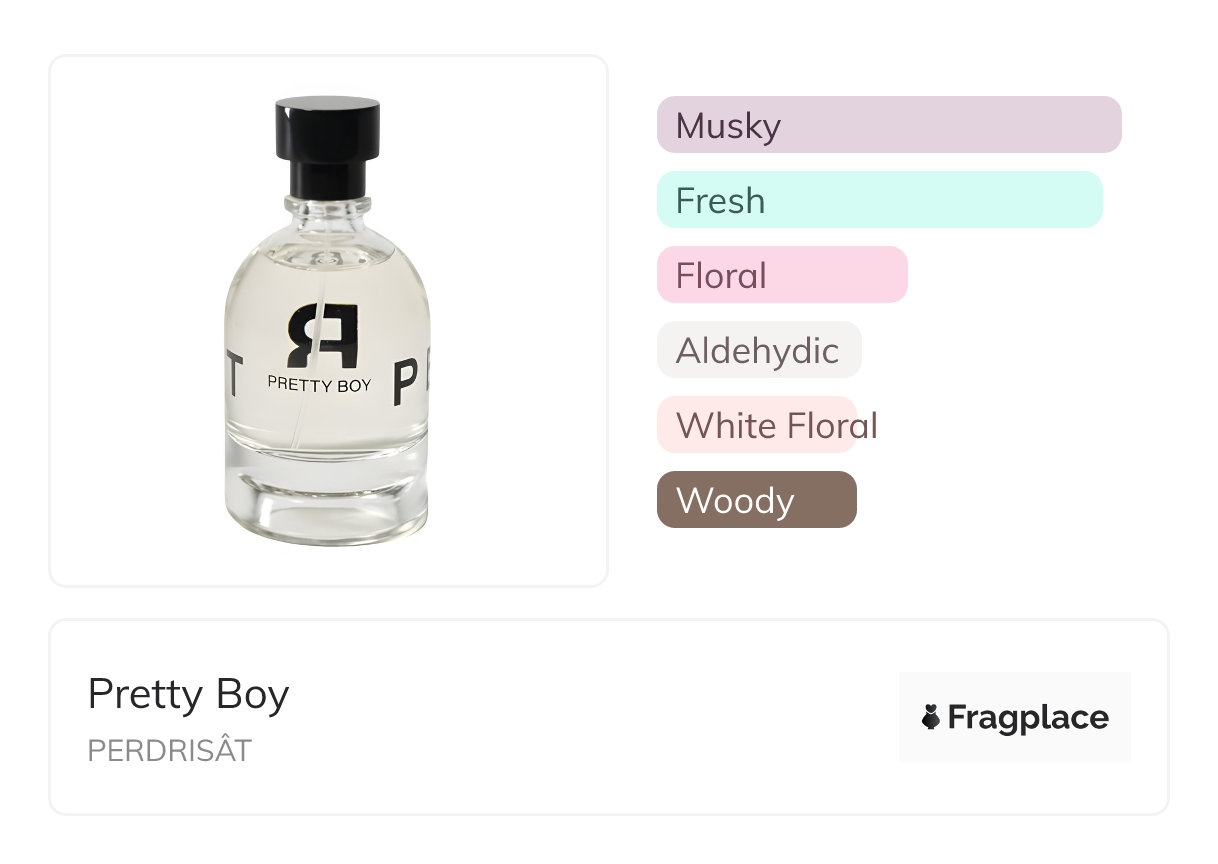
Task: Click the Fragplace perfume bottle logo icon
Action: coord(931,717)
